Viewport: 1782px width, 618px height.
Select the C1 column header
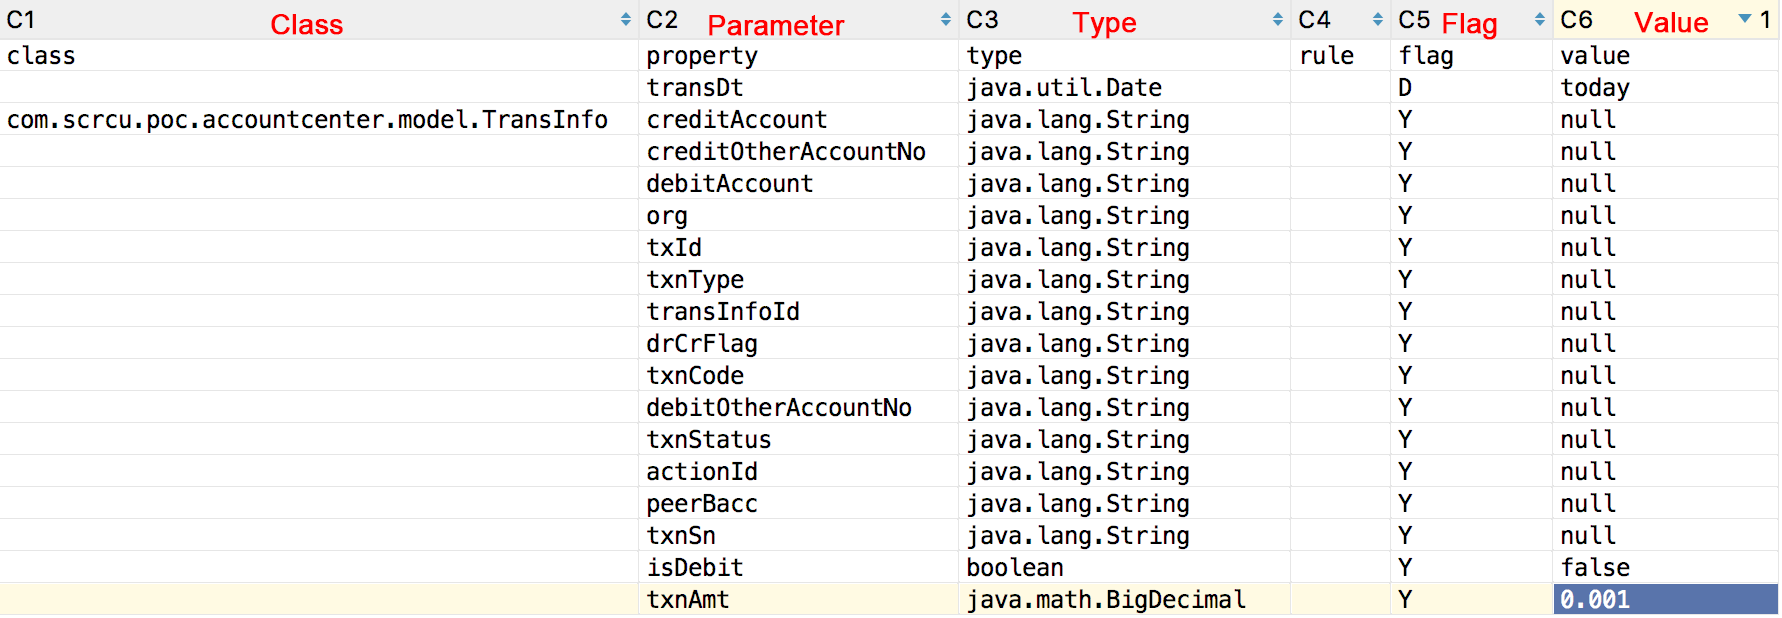pos(319,20)
